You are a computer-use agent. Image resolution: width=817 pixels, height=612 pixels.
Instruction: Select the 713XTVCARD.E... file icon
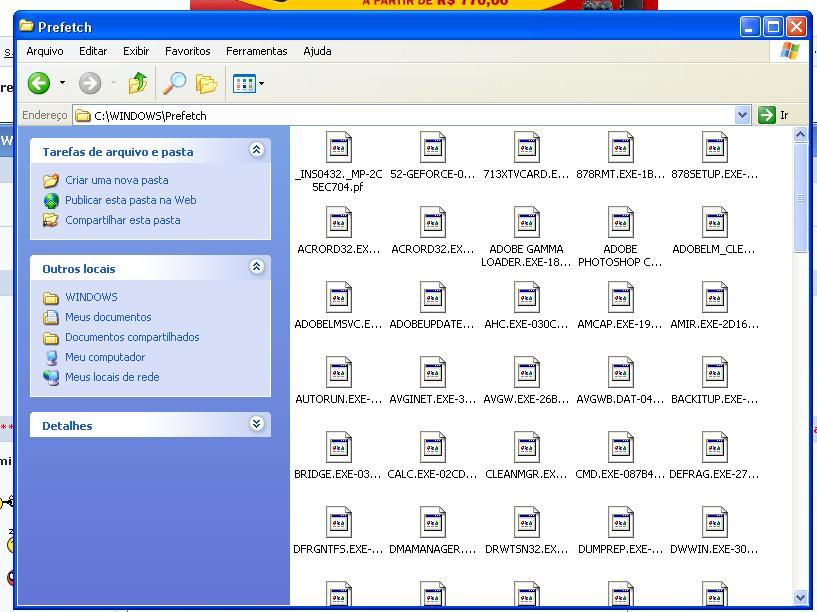pyautogui.click(x=527, y=147)
